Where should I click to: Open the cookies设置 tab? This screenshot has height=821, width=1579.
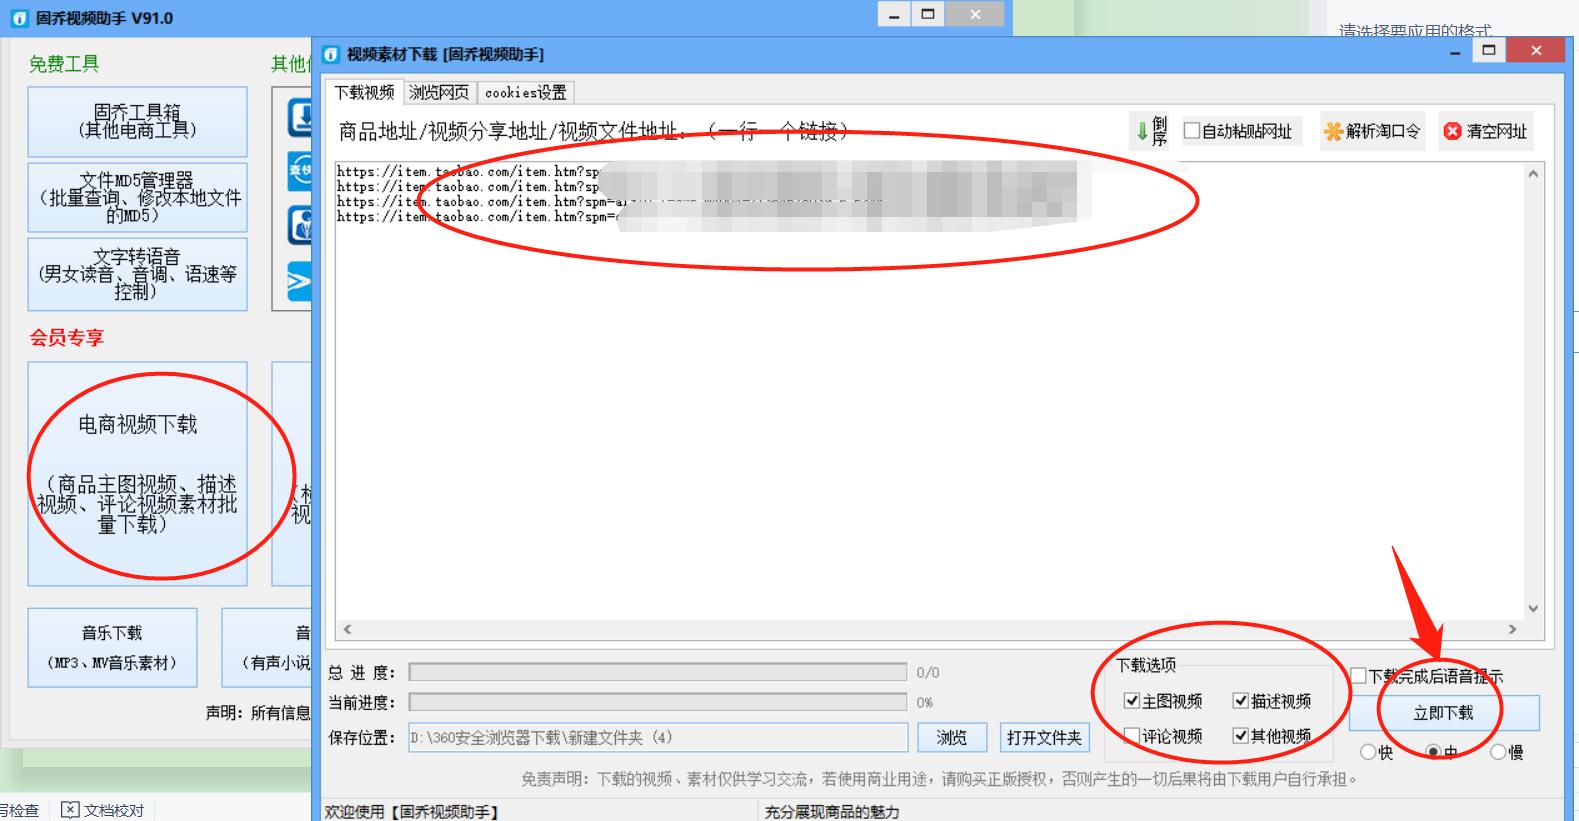point(525,92)
